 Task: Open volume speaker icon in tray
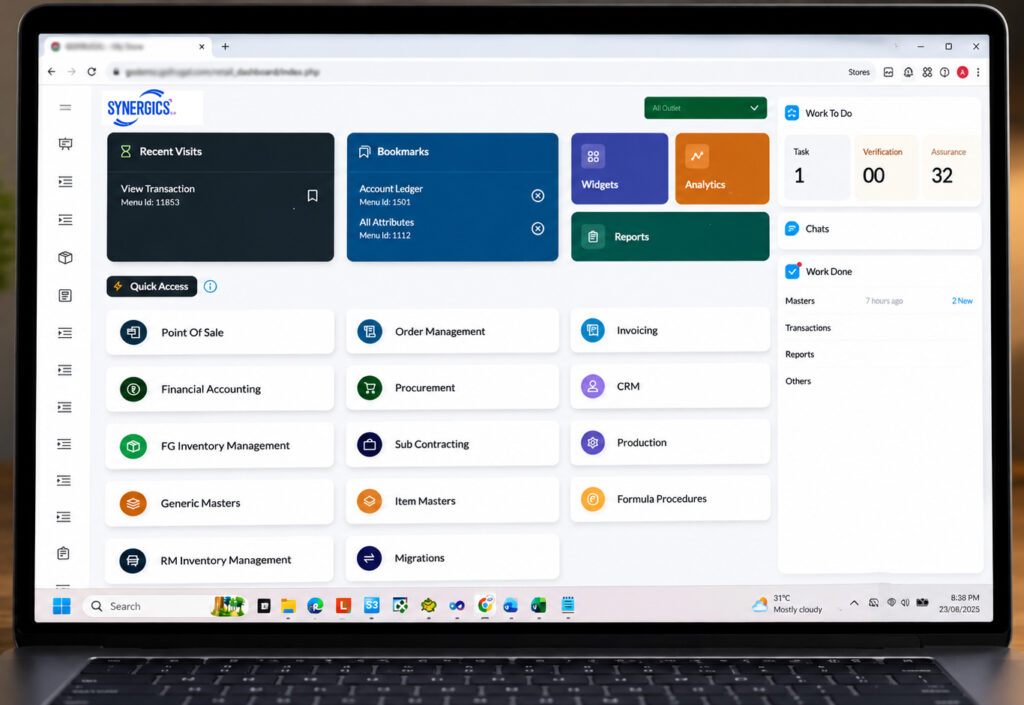click(905, 603)
